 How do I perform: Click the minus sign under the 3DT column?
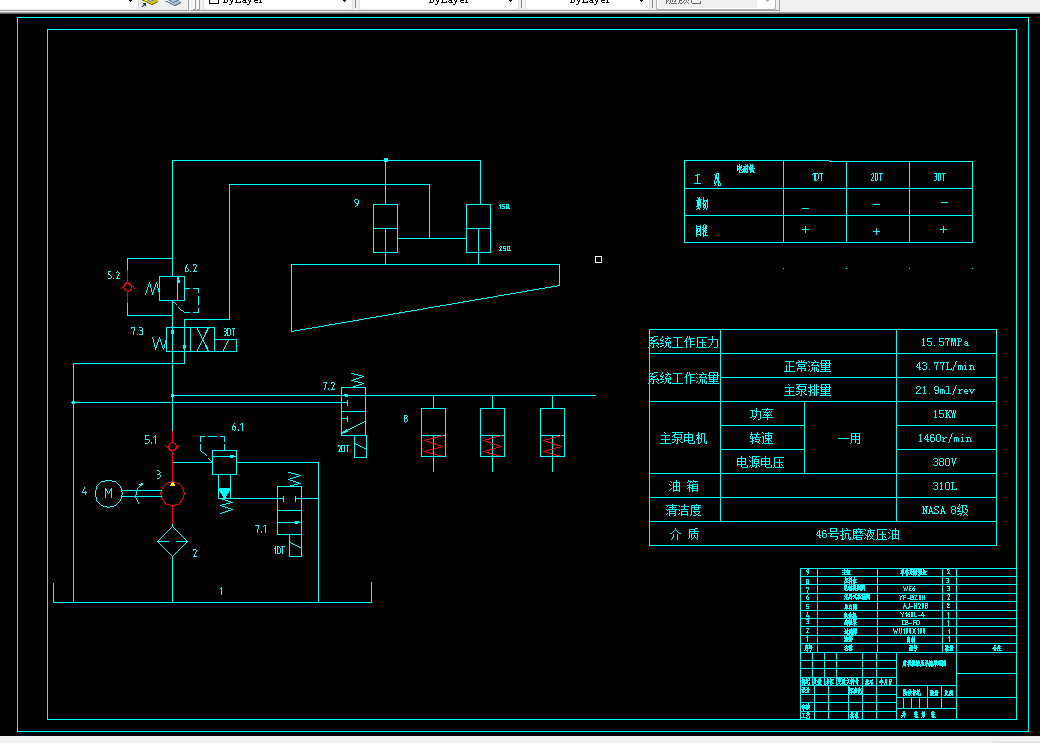pos(944,202)
